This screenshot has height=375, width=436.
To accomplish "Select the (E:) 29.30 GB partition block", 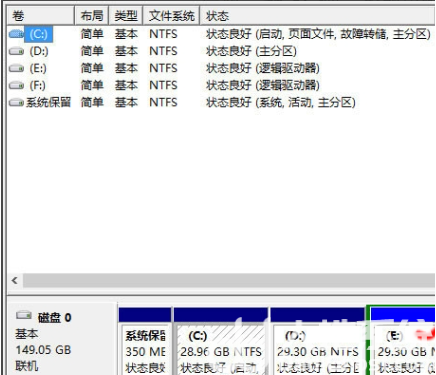I will pyautogui.click(x=402, y=341).
